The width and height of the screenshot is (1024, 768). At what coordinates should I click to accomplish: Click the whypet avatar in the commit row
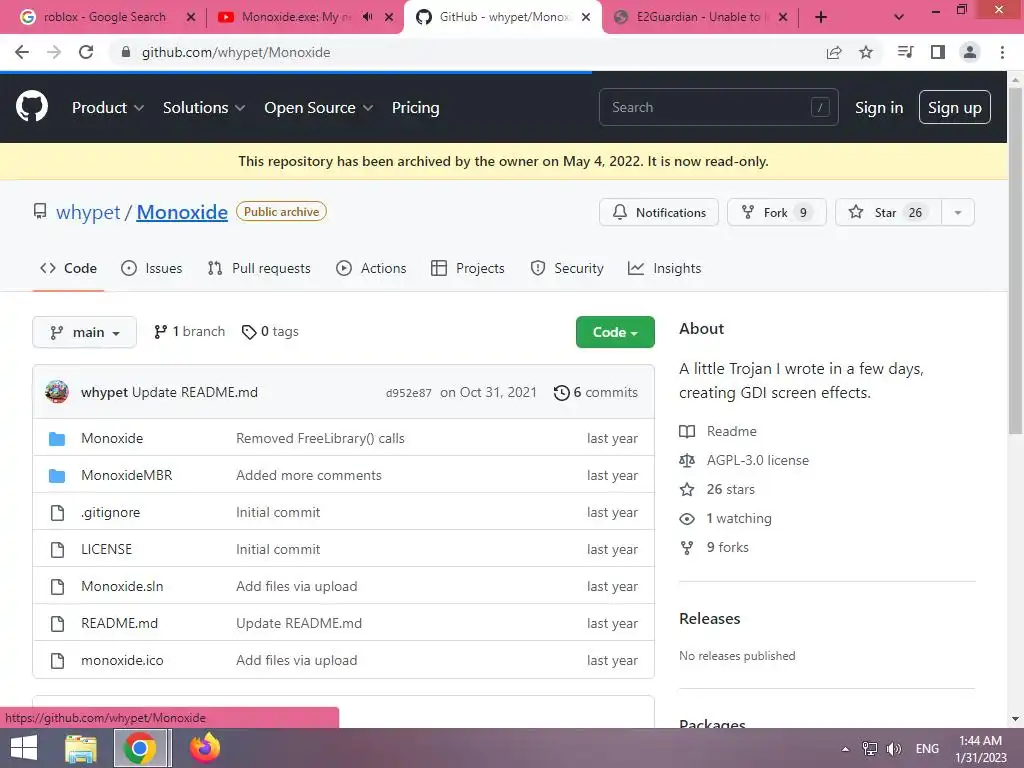[57, 392]
